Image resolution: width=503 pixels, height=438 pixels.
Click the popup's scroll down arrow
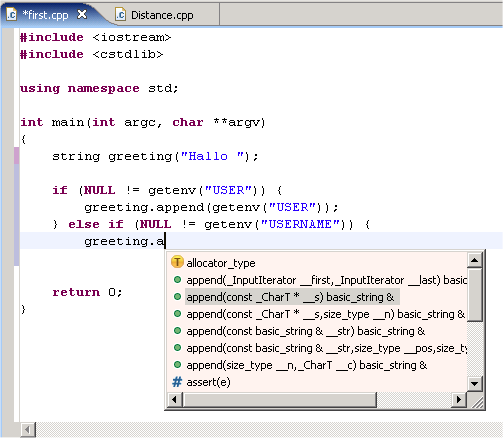pos(474,383)
